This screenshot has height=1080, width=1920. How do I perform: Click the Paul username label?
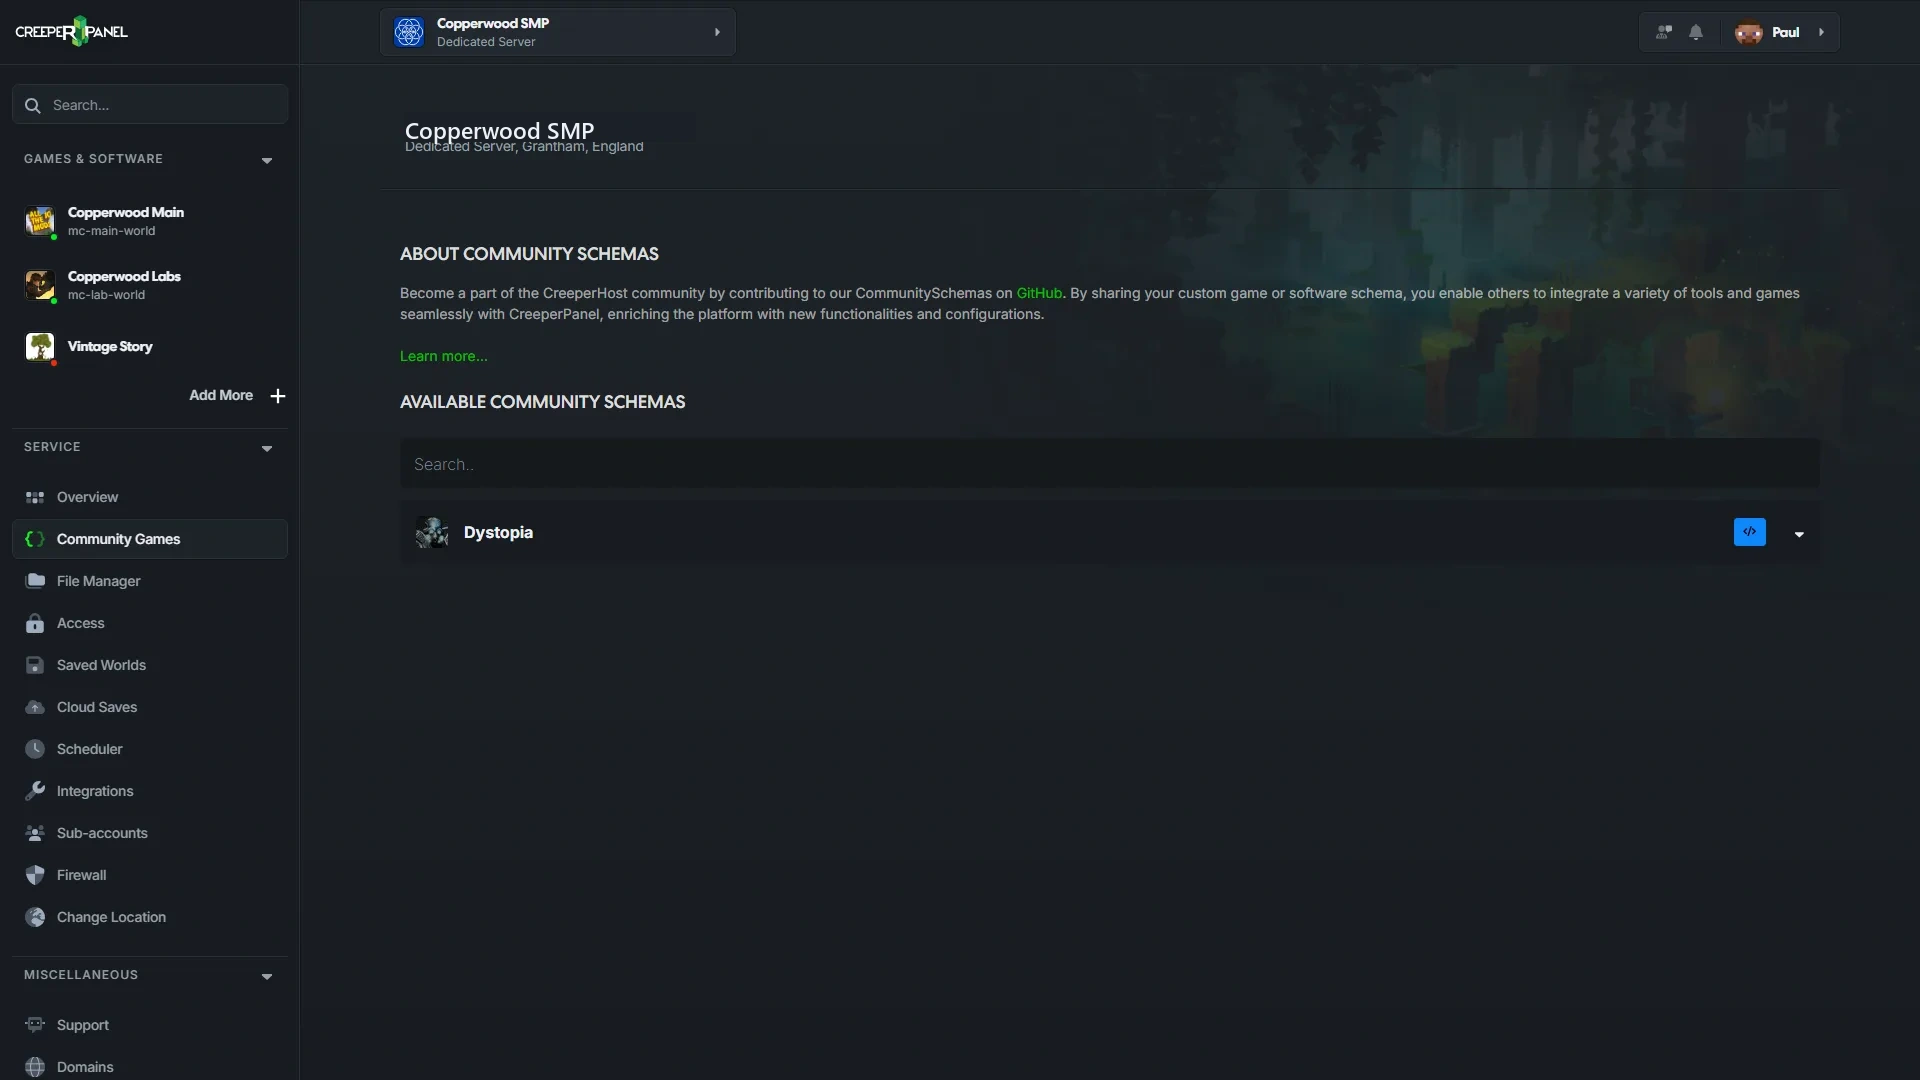coord(1786,32)
